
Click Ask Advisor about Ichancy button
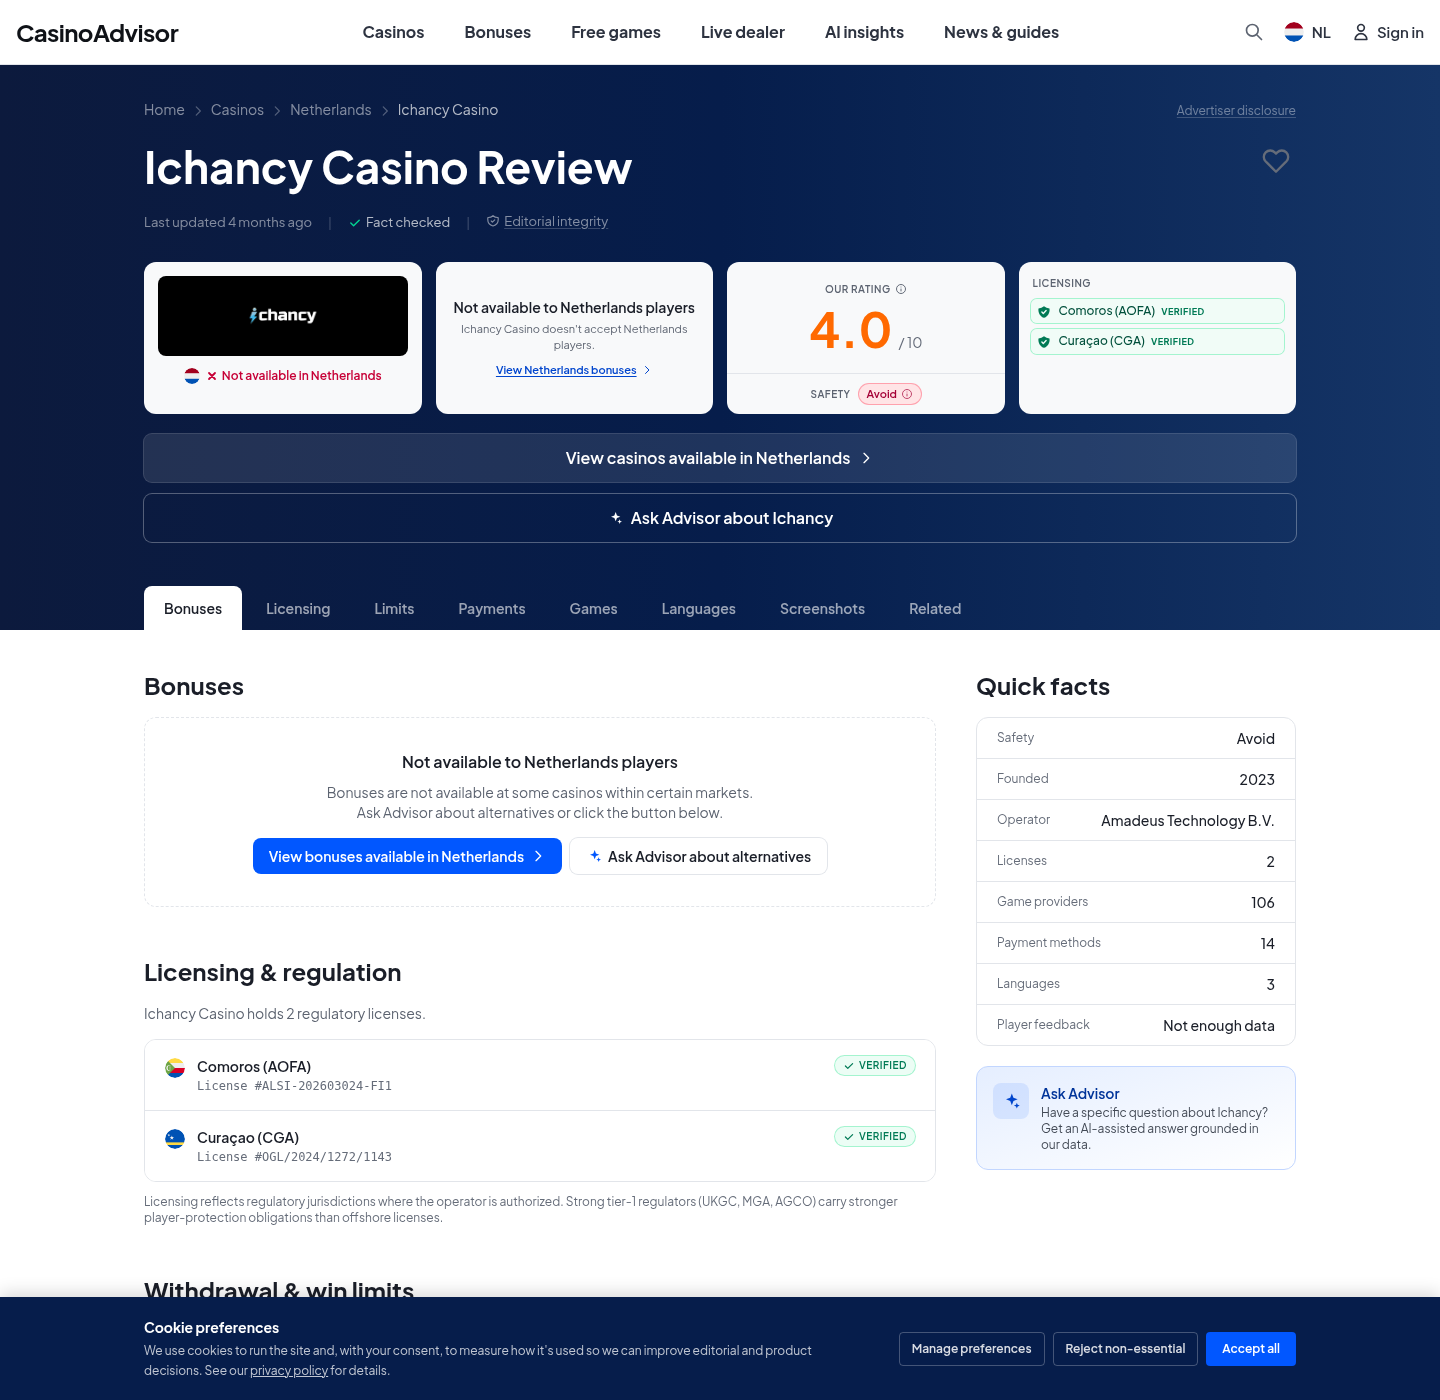click(x=720, y=518)
